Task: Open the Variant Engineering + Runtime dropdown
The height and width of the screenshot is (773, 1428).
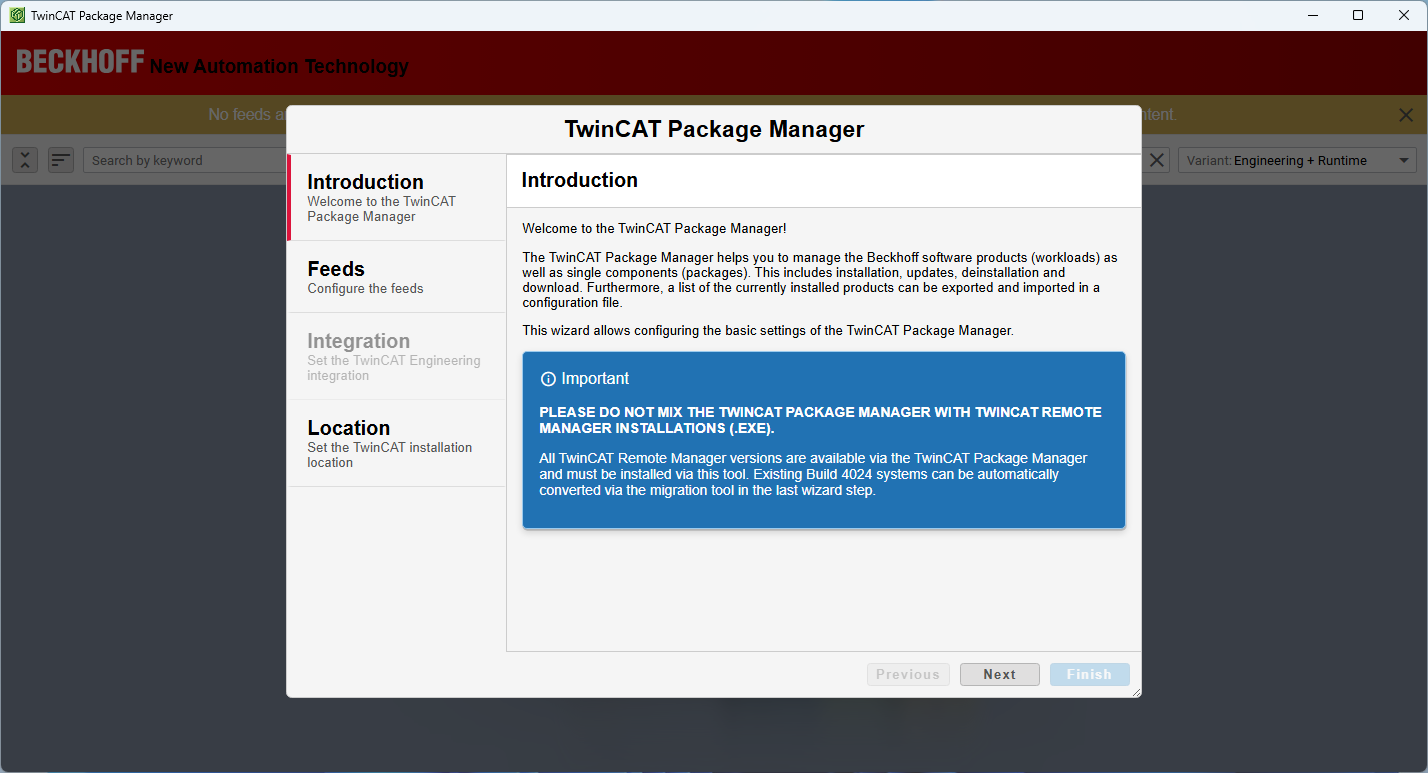Action: [x=1297, y=160]
